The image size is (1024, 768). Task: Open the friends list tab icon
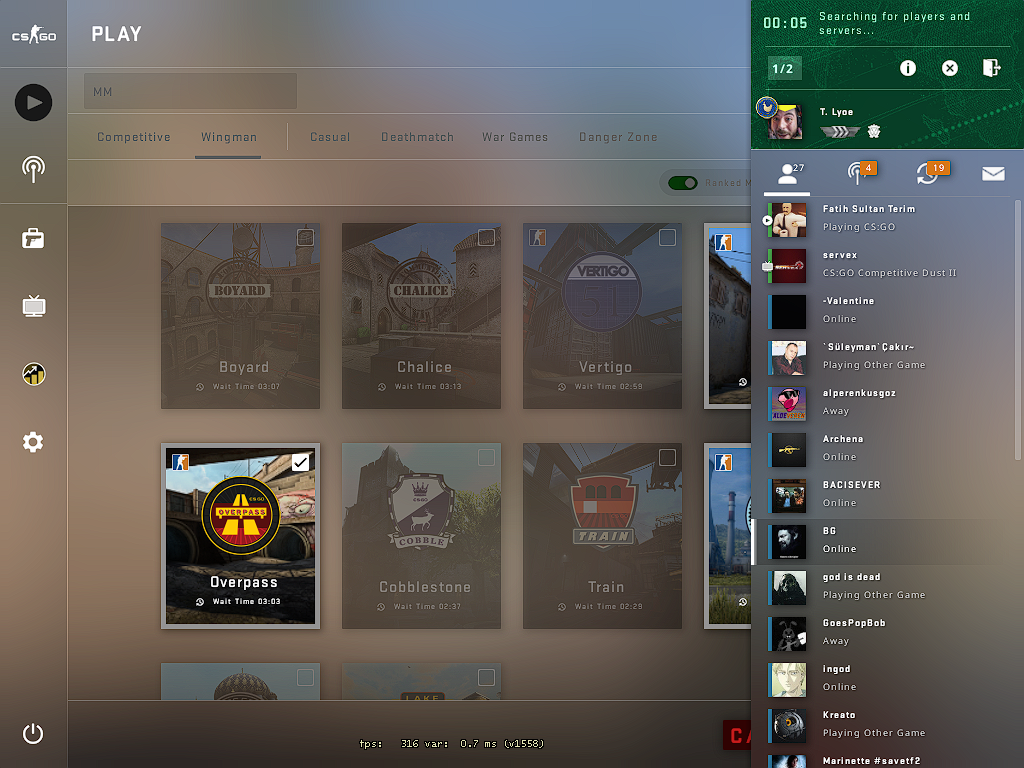click(x=788, y=174)
